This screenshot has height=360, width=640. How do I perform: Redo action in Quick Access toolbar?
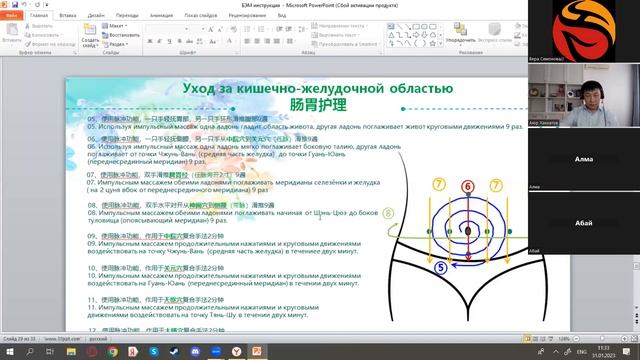click(37, 4)
